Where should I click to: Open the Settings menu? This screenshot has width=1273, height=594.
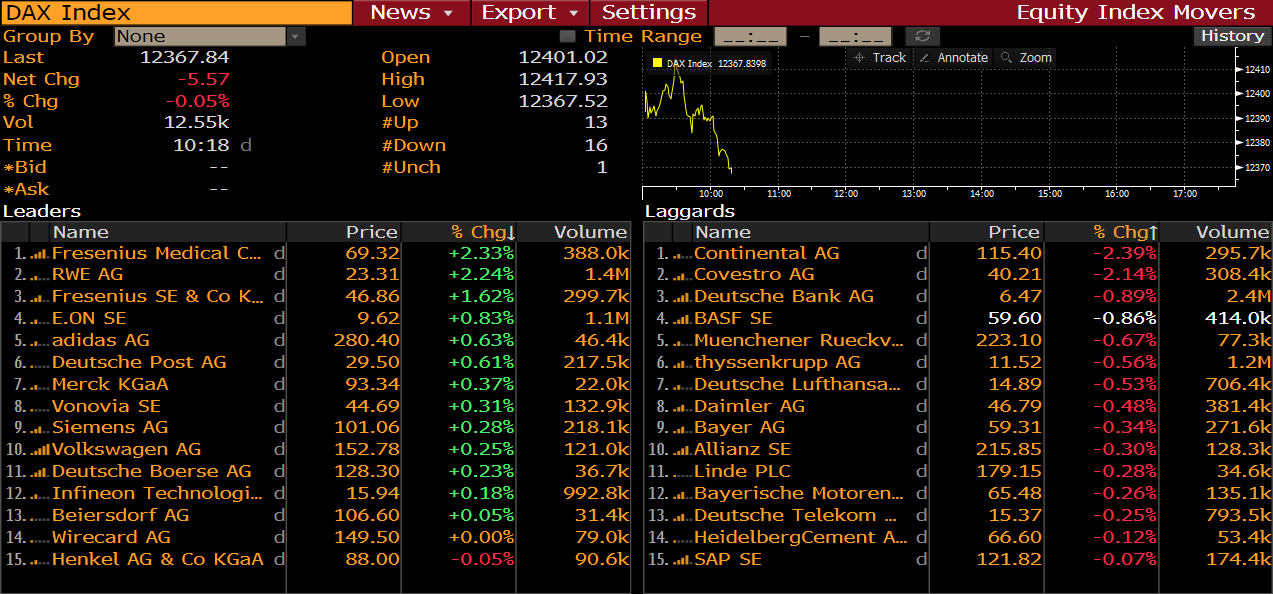click(649, 13)
